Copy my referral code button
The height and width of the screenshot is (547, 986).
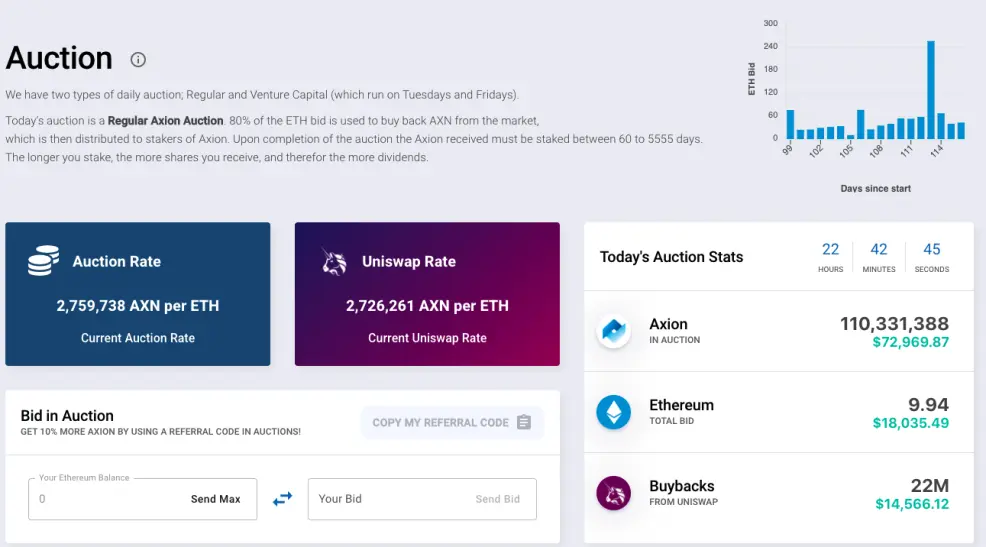452,423
